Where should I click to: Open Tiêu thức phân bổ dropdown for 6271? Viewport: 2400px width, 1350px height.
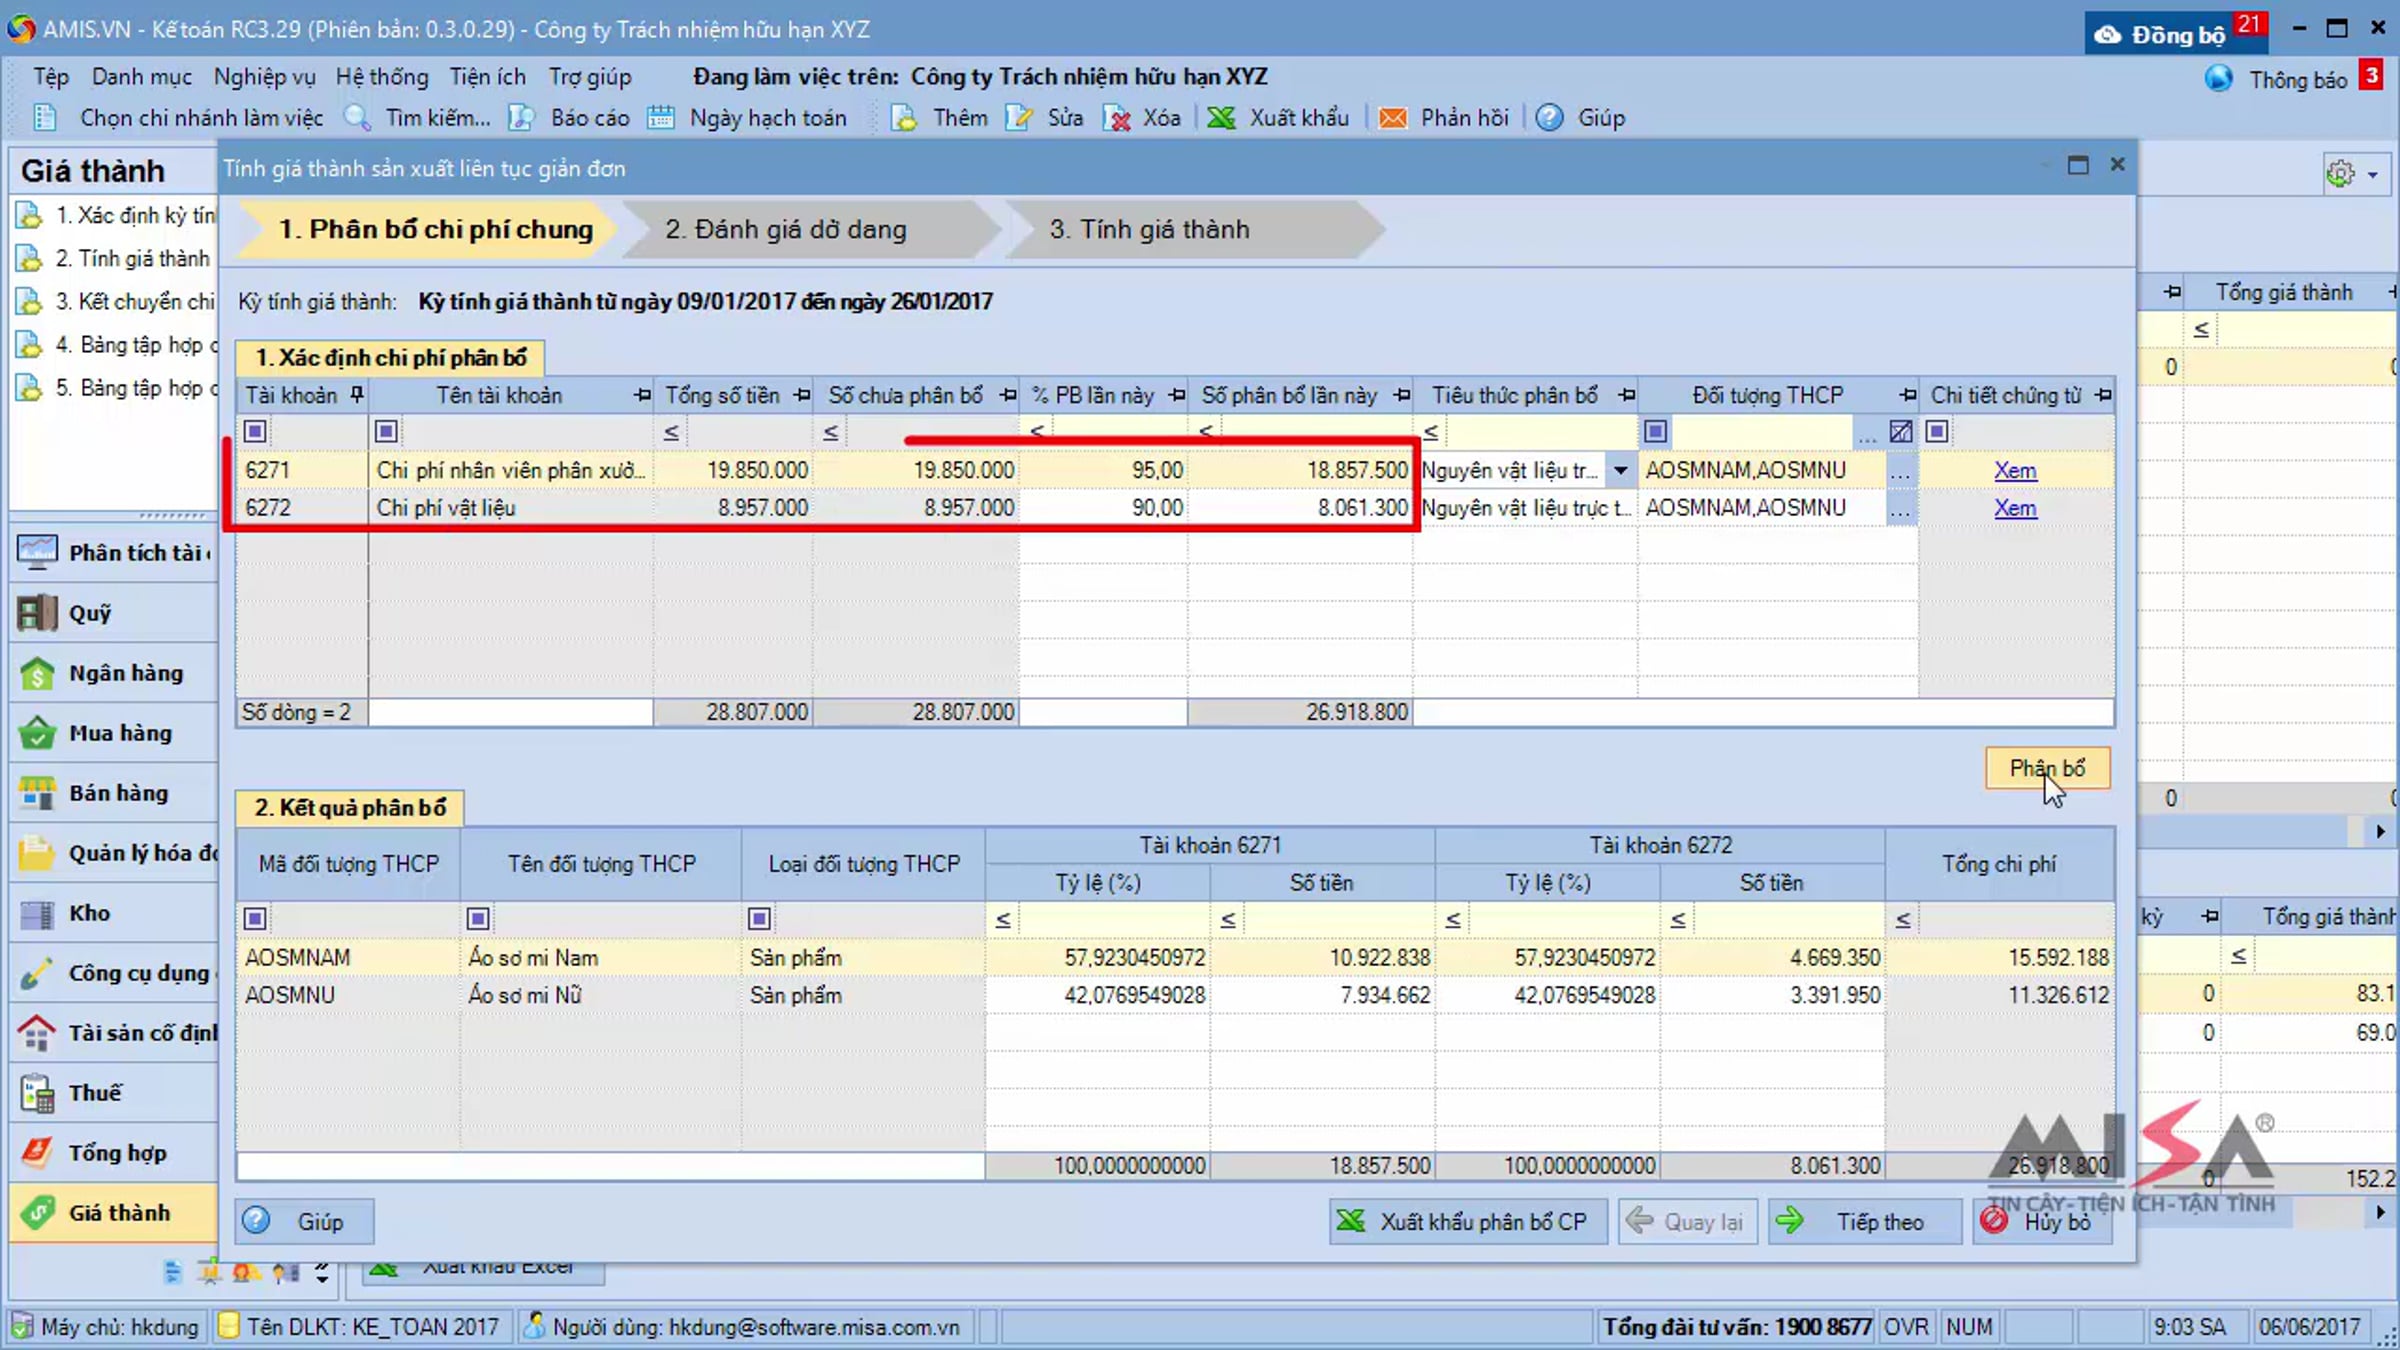point(1620,470)
